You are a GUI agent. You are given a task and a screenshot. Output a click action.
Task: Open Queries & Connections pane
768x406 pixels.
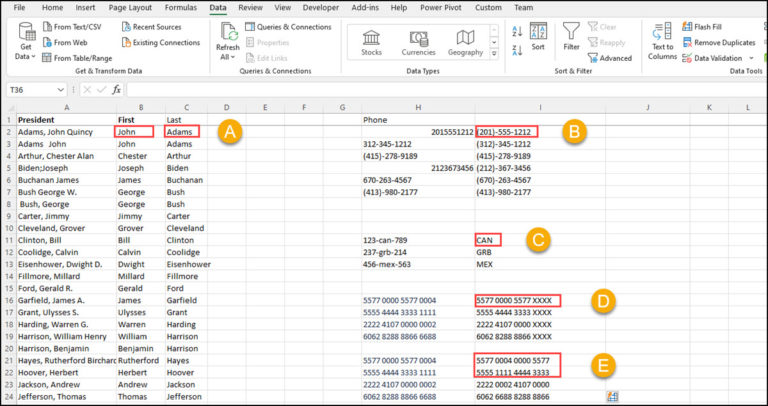pos(287,27)
